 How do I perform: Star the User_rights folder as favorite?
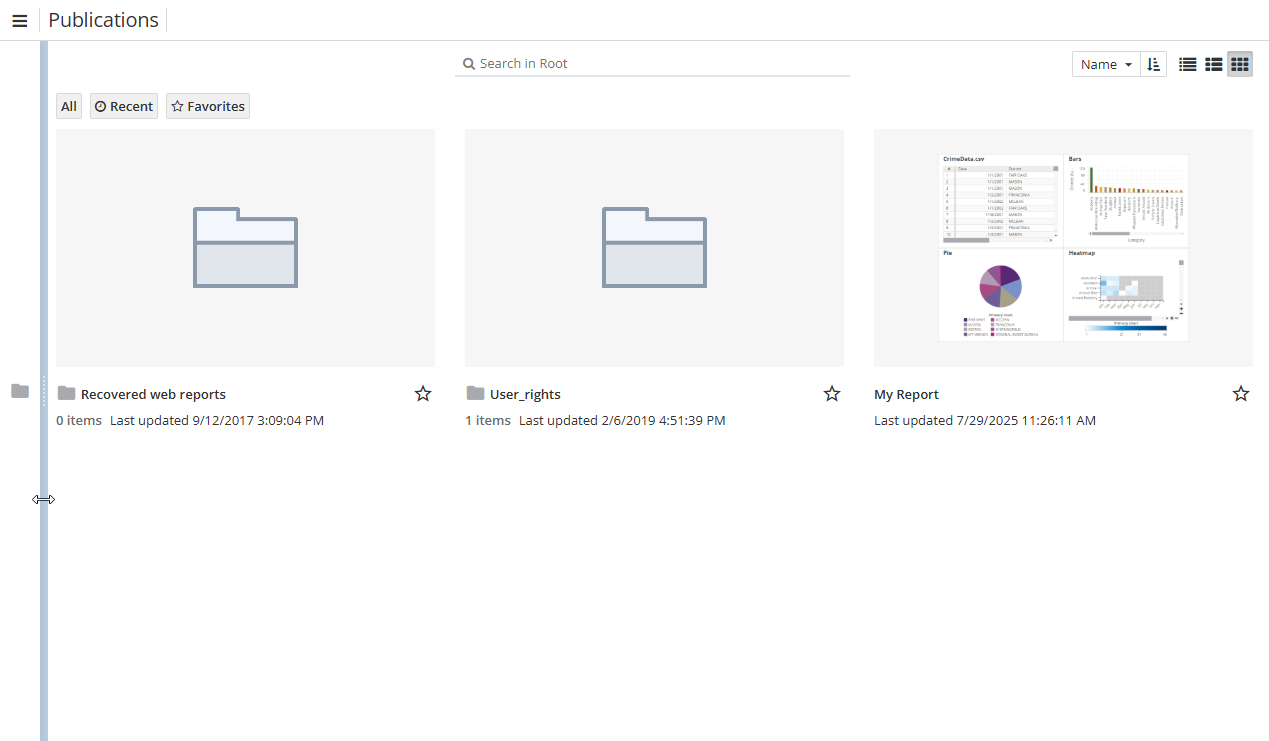(832, 394)
